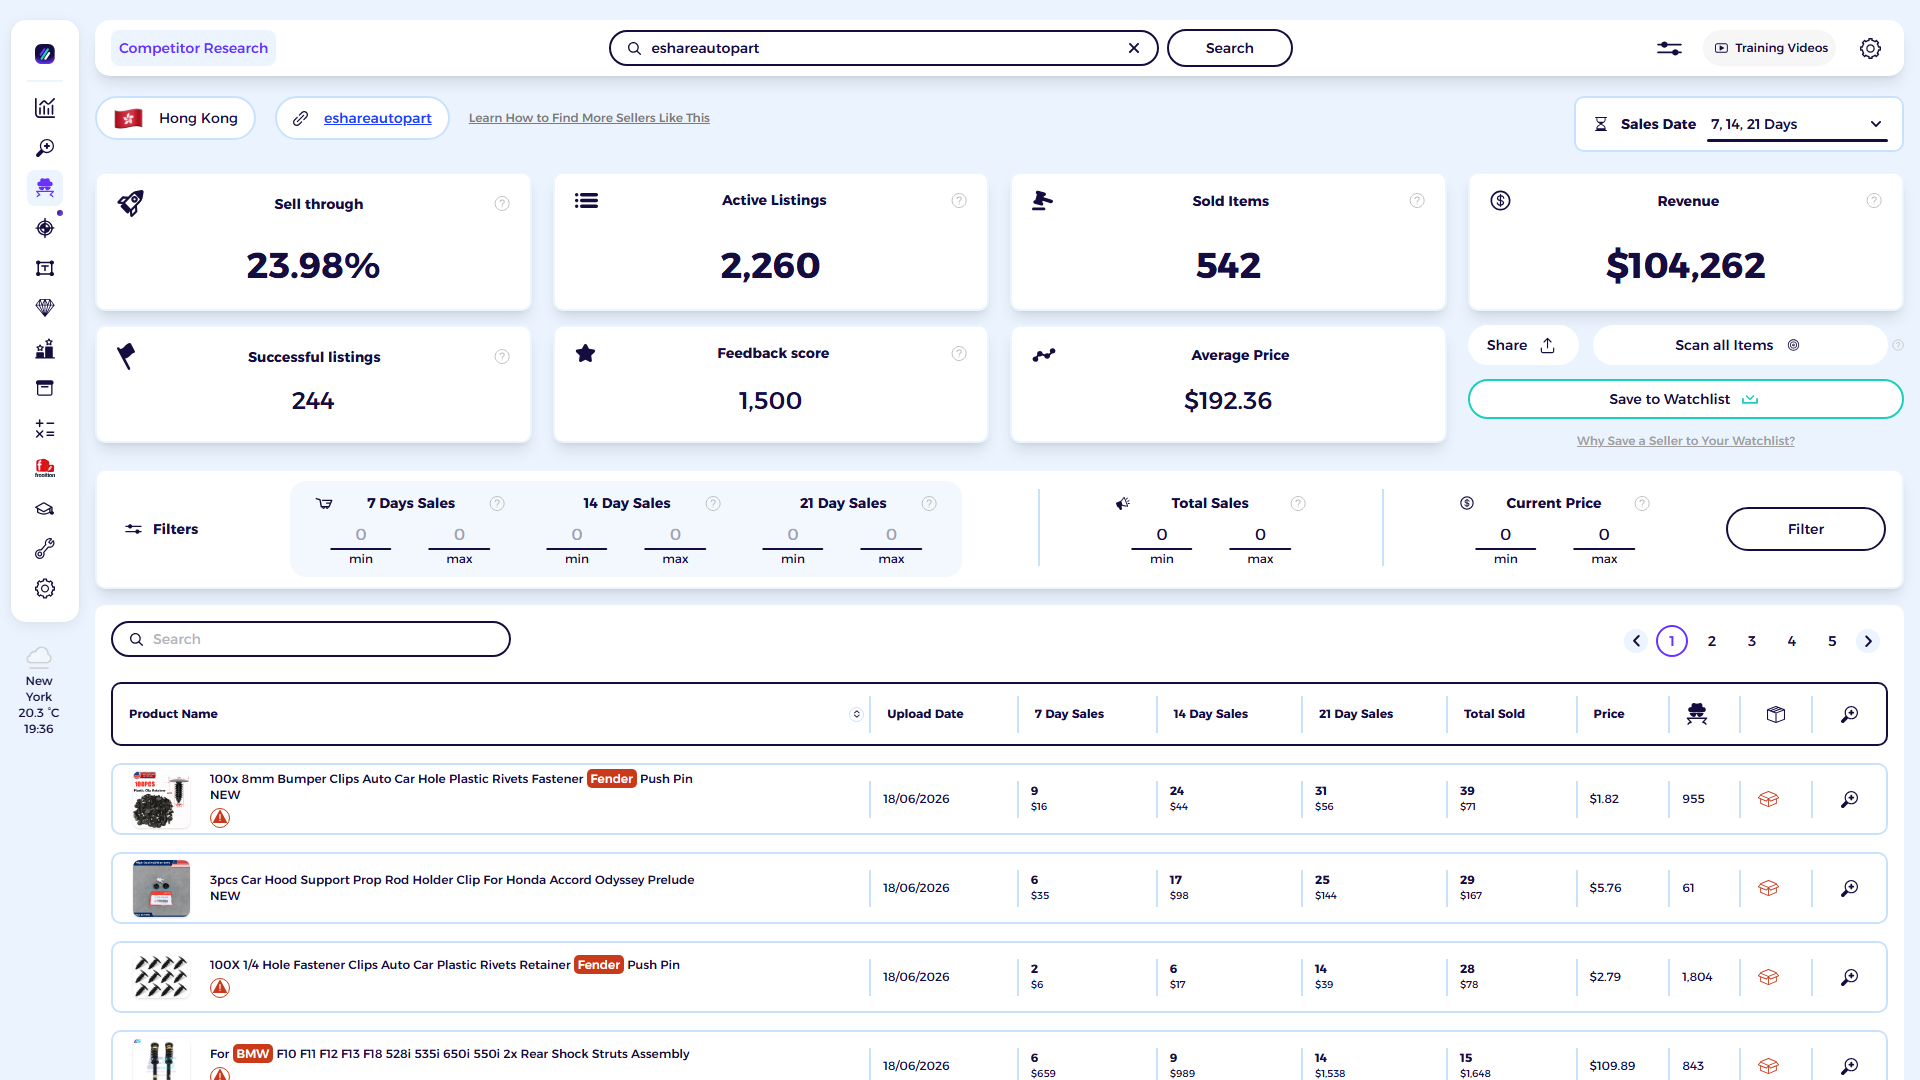Select page 3 of results

click(1752, 641)
